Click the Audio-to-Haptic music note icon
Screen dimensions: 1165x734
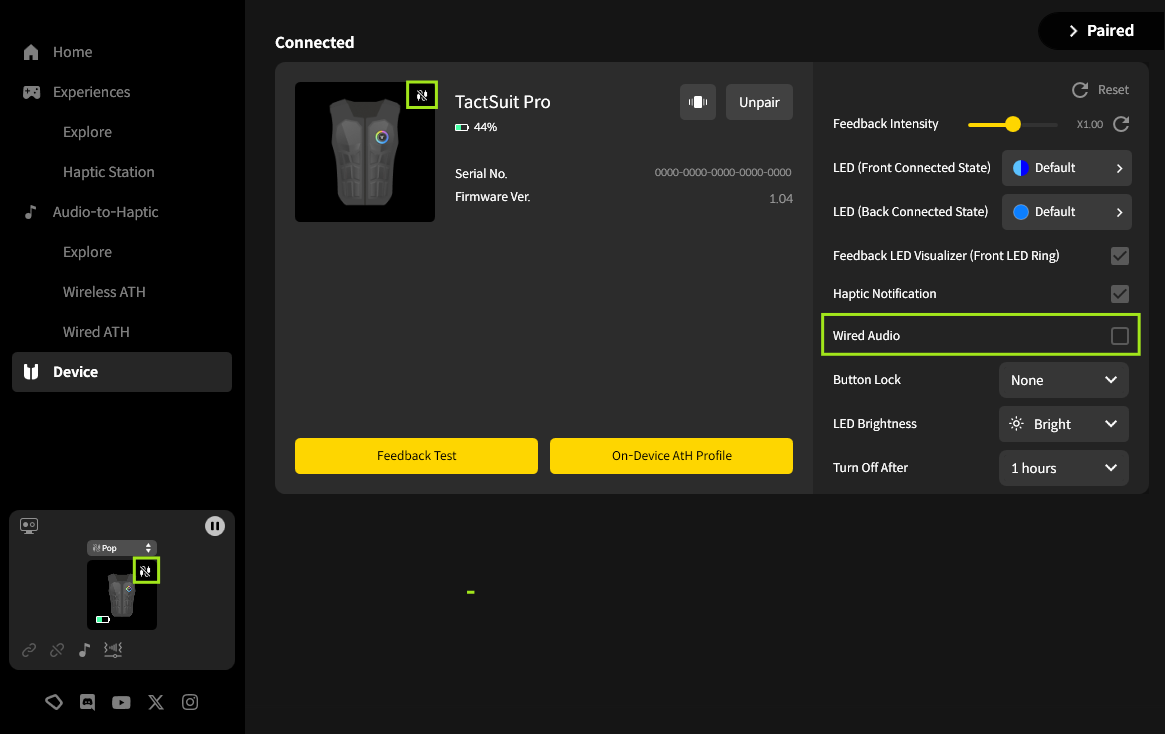[x=30, y=212]
